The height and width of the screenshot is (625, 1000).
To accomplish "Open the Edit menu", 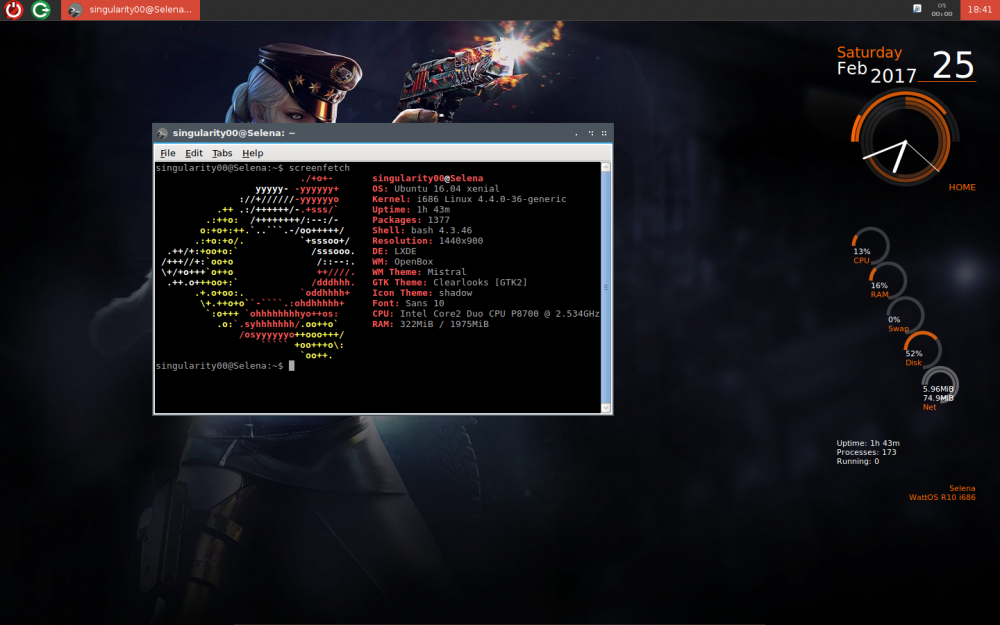I will tap(194, 153).
